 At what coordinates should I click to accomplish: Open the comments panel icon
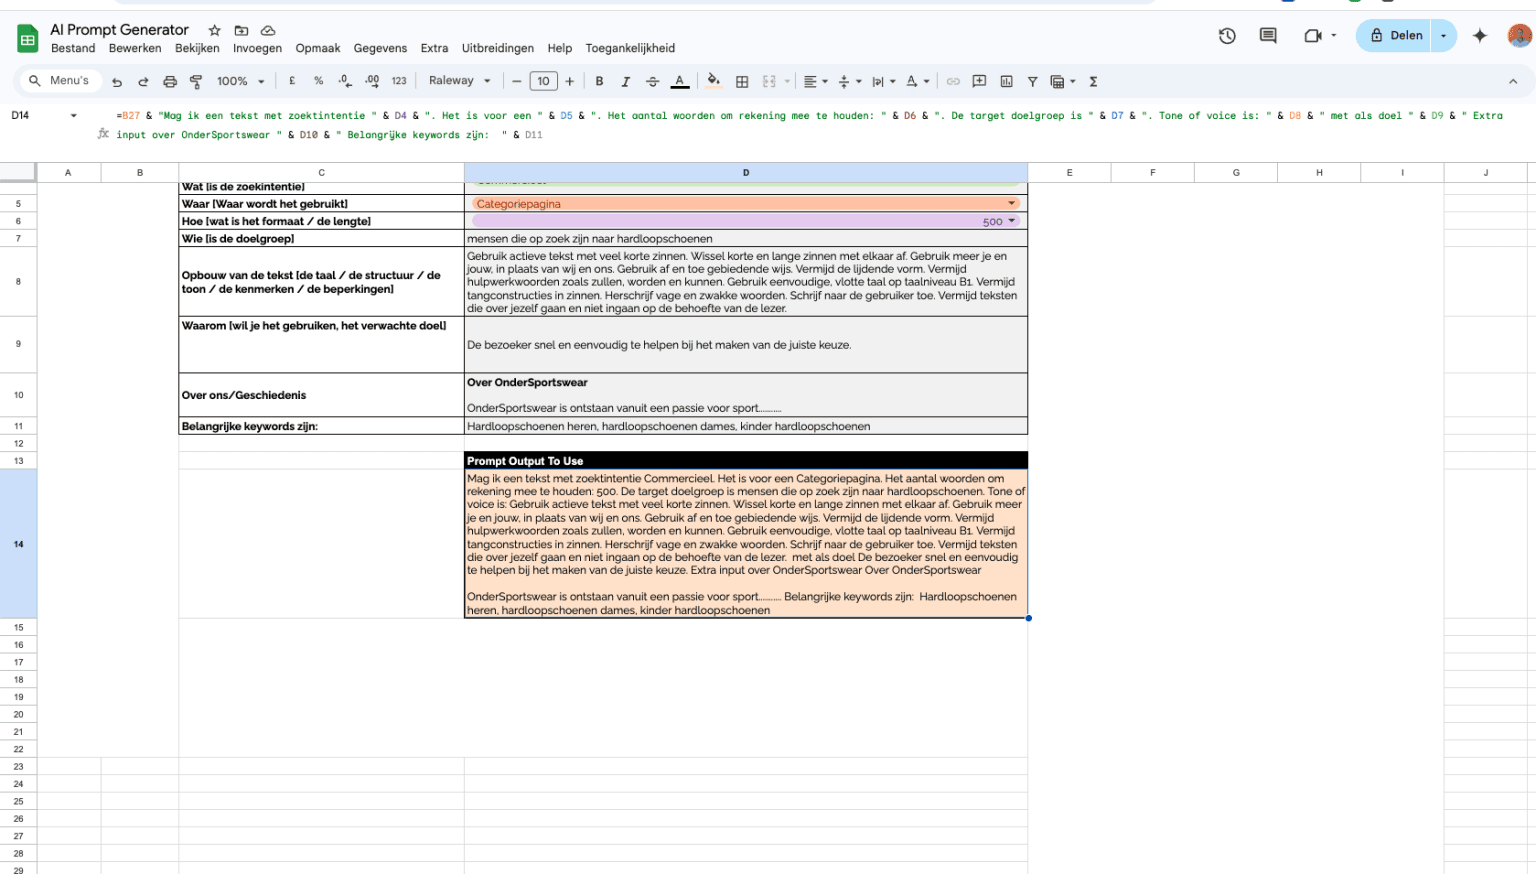1268,36
